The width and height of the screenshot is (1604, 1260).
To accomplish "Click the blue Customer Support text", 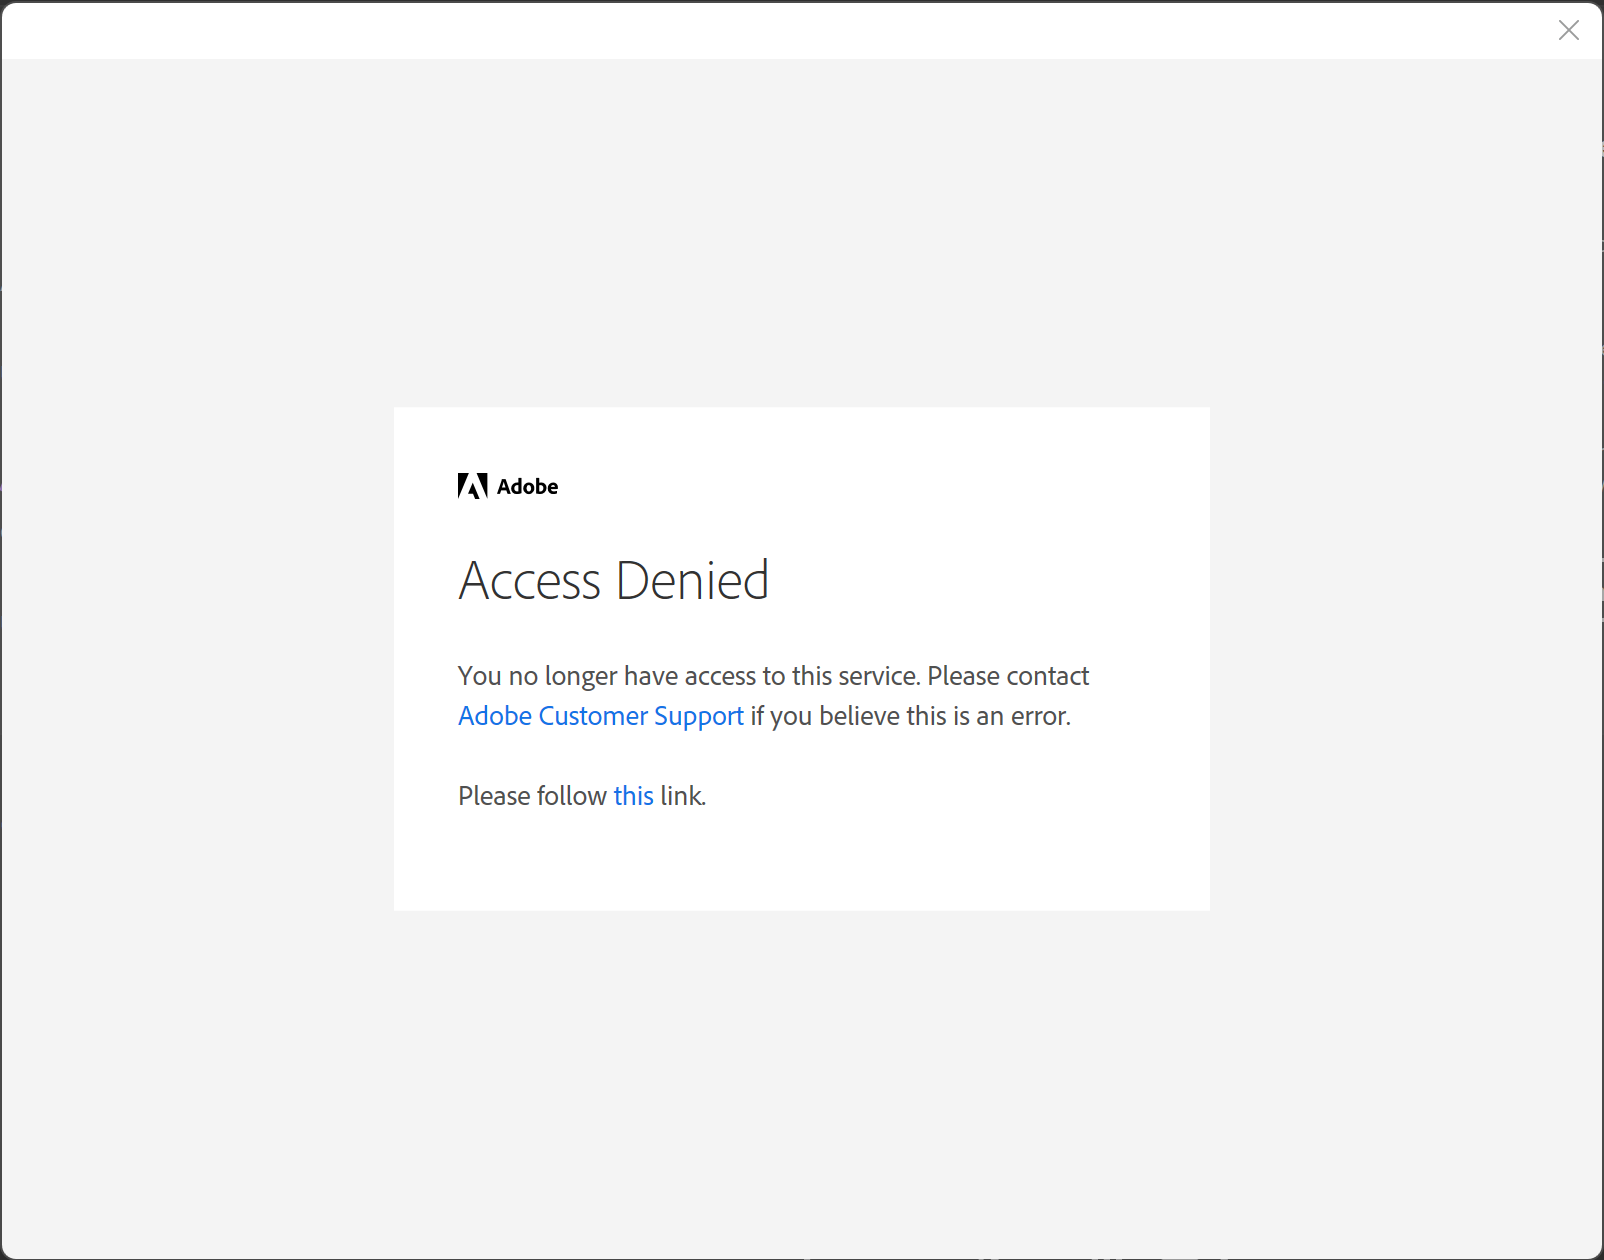I will coord(599,716).
